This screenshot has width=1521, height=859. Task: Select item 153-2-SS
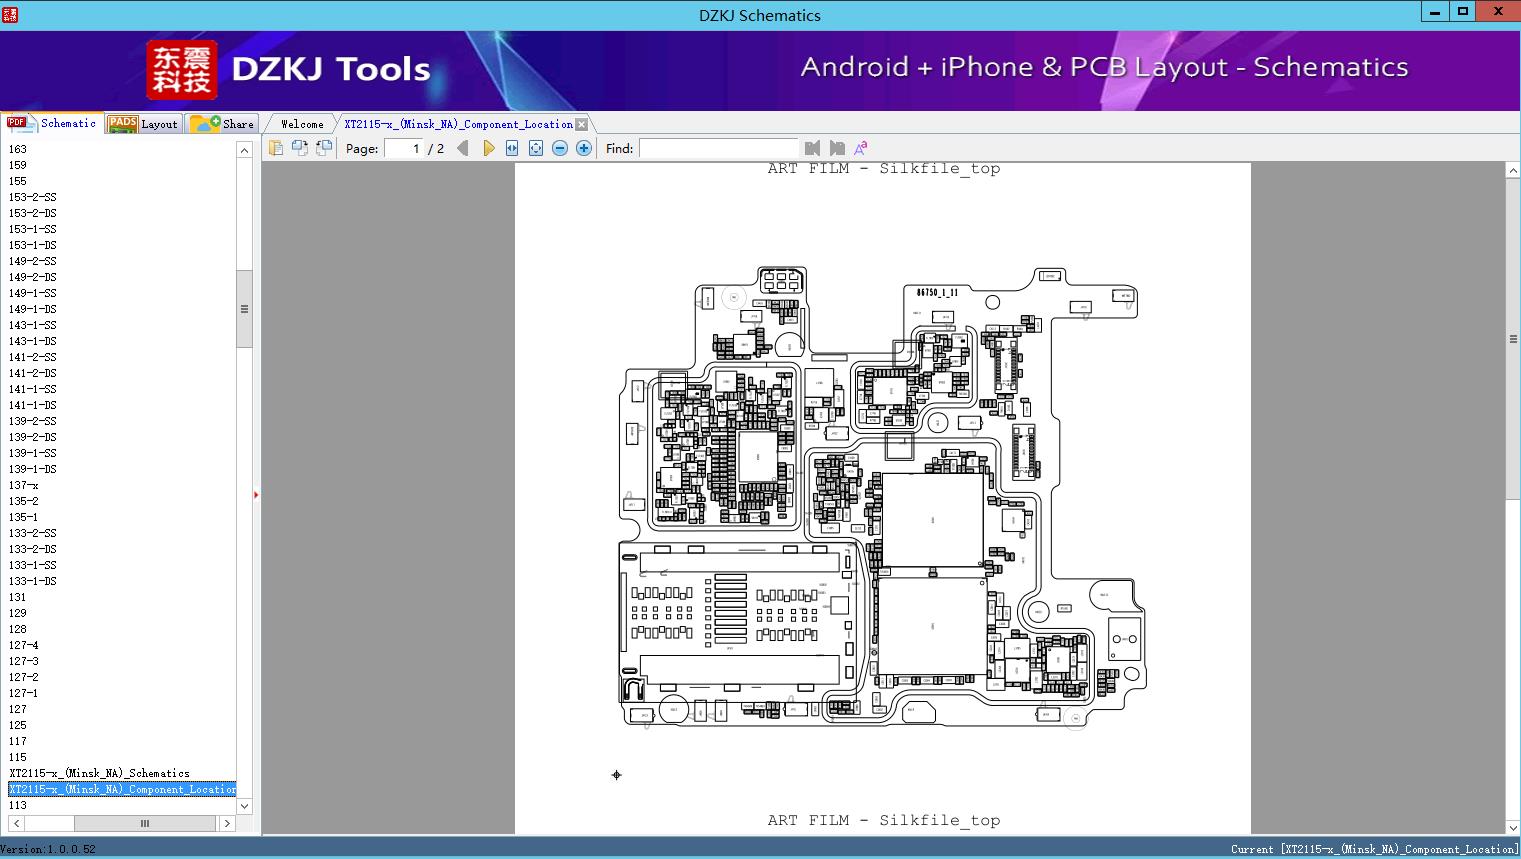click(33, 197)
